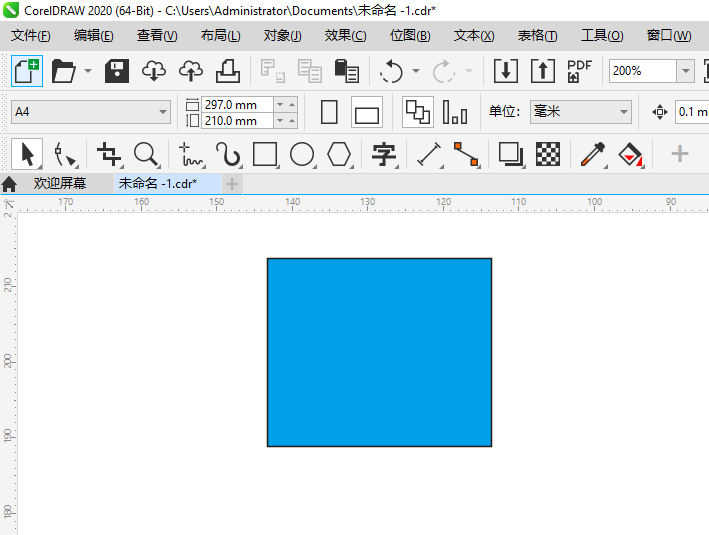Select the Crop tool
This screenshot has height=535, width=709.
108,154
